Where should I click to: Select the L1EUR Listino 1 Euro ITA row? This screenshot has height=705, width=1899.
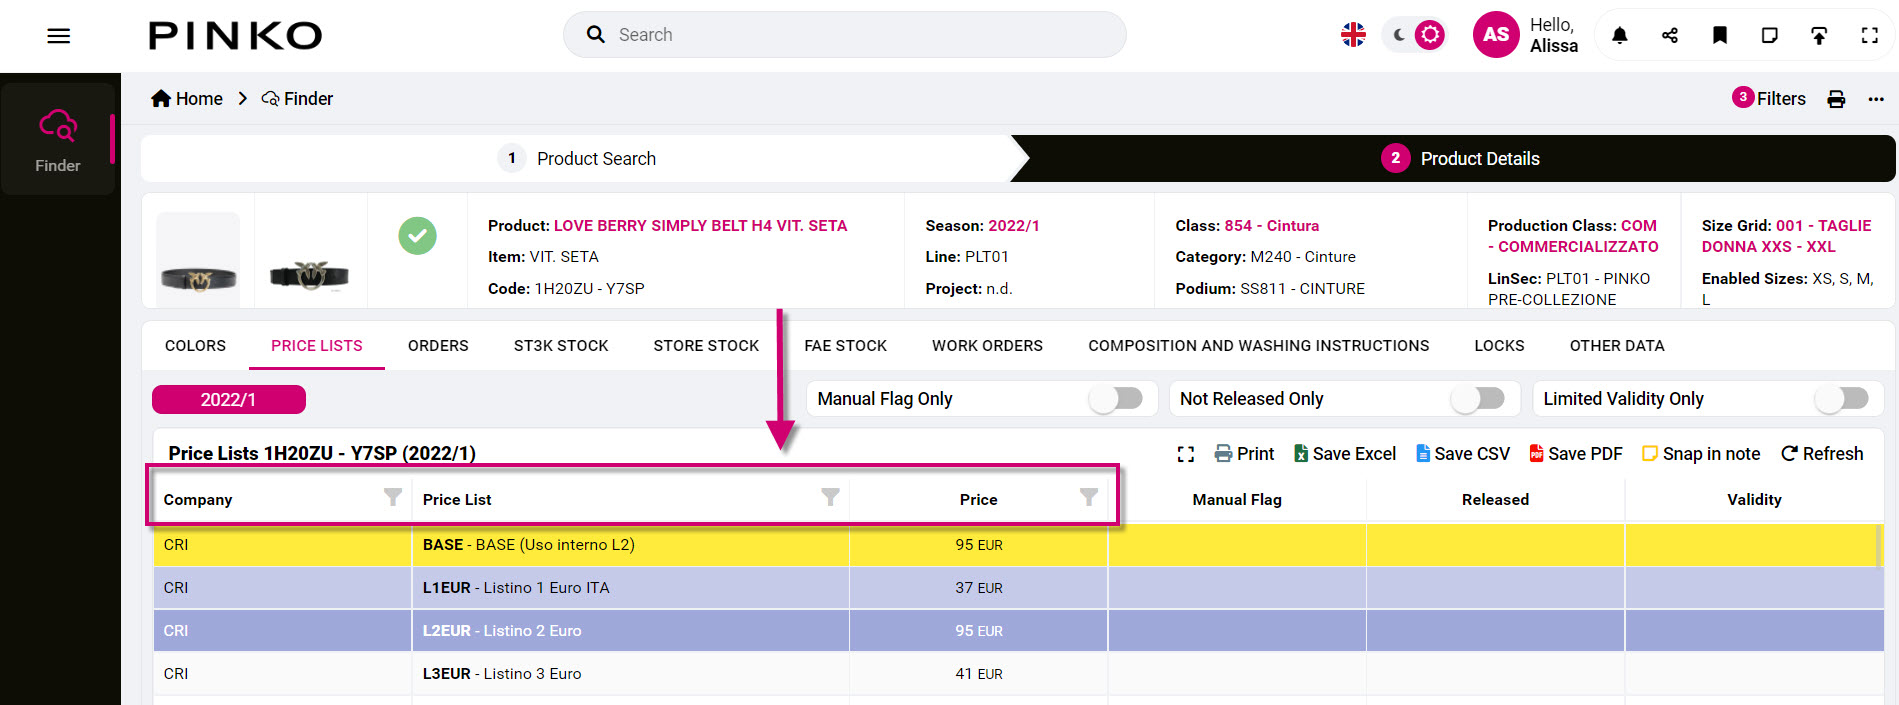point(1018,588)
